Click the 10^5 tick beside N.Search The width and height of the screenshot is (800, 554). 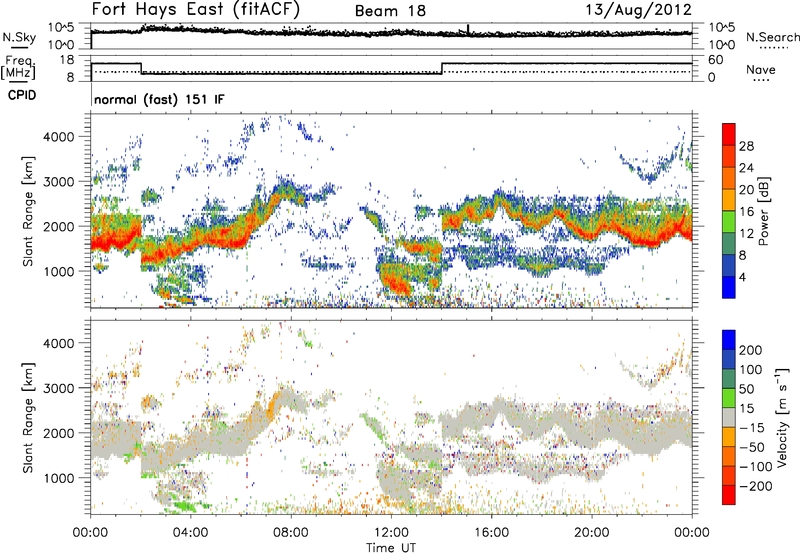point(722,28)
